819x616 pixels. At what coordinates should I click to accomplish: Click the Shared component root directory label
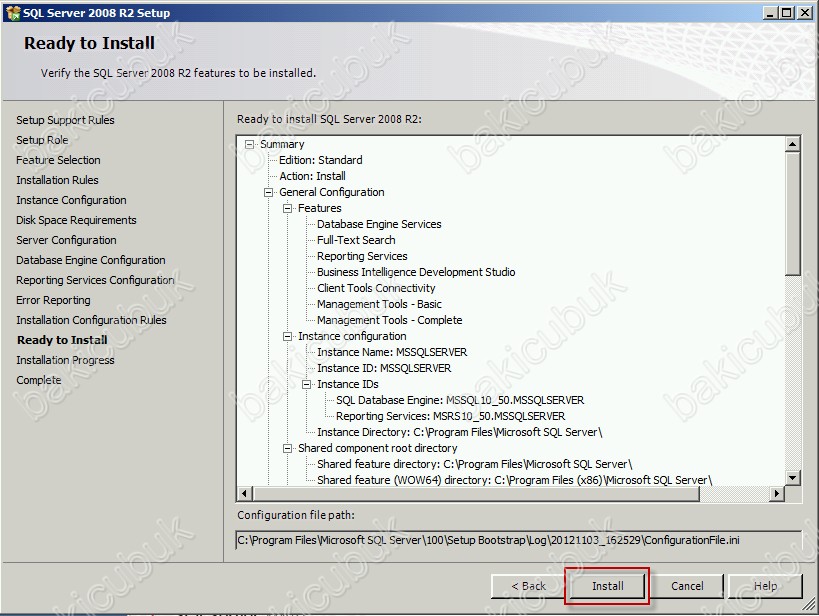[378, 448]
